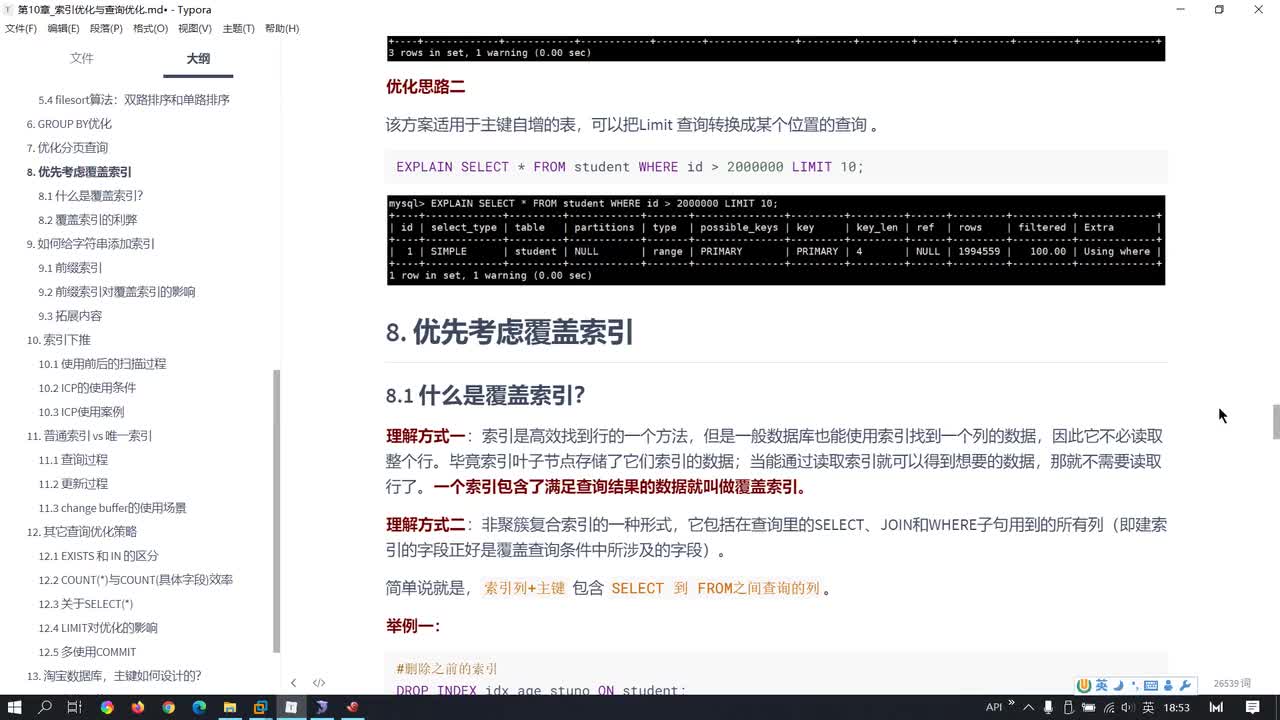Image resolution: width=1280 pixels, height=720 pixels.
Task: Open the 帮助(H) menu
Action: (282, 28)
